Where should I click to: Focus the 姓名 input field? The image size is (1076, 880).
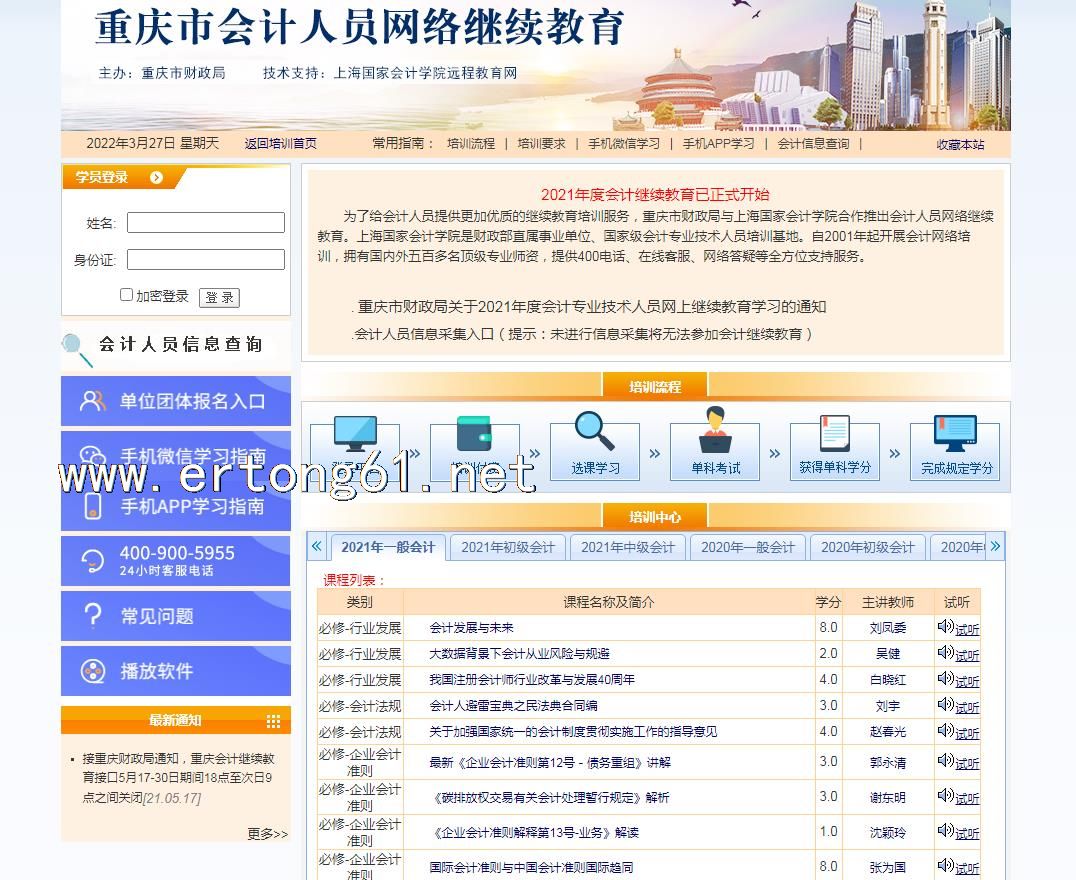coord(205,223)
